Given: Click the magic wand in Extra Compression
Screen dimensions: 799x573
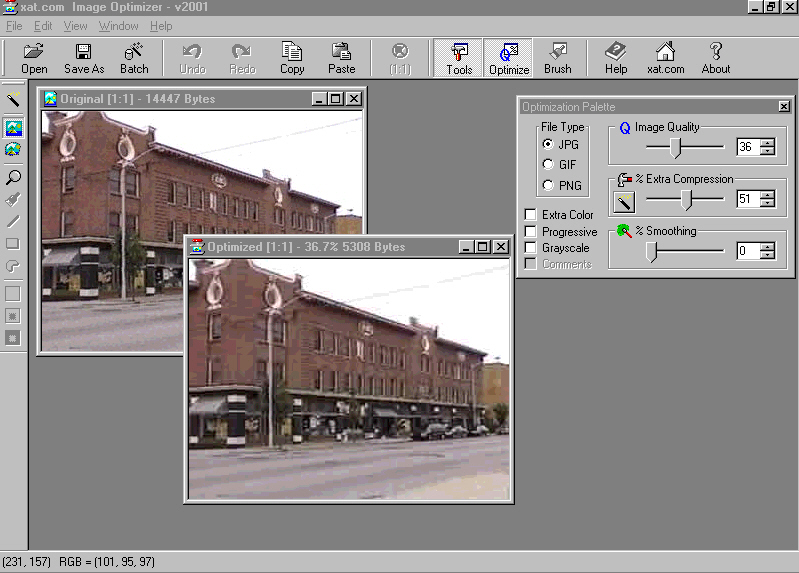Looking at the screenshot, I should pyautogui.click(x=624, y=202).
